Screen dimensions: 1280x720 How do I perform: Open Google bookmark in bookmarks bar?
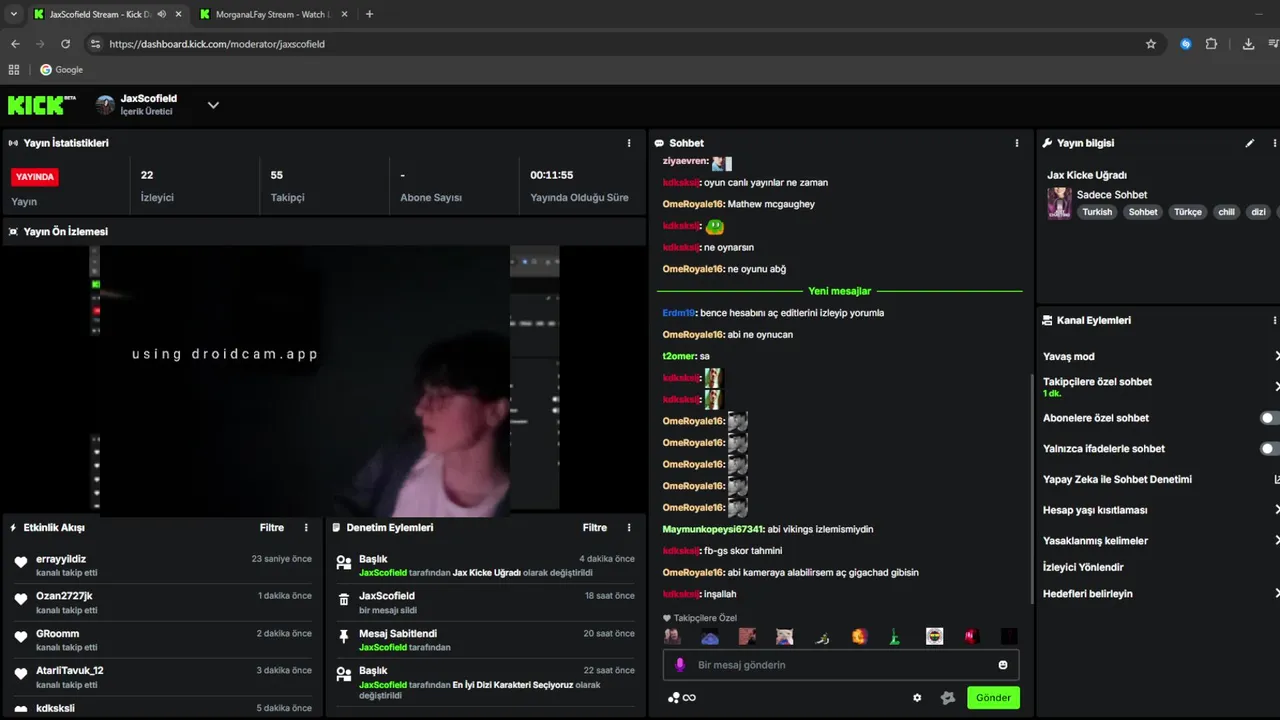tap(62, 70)
